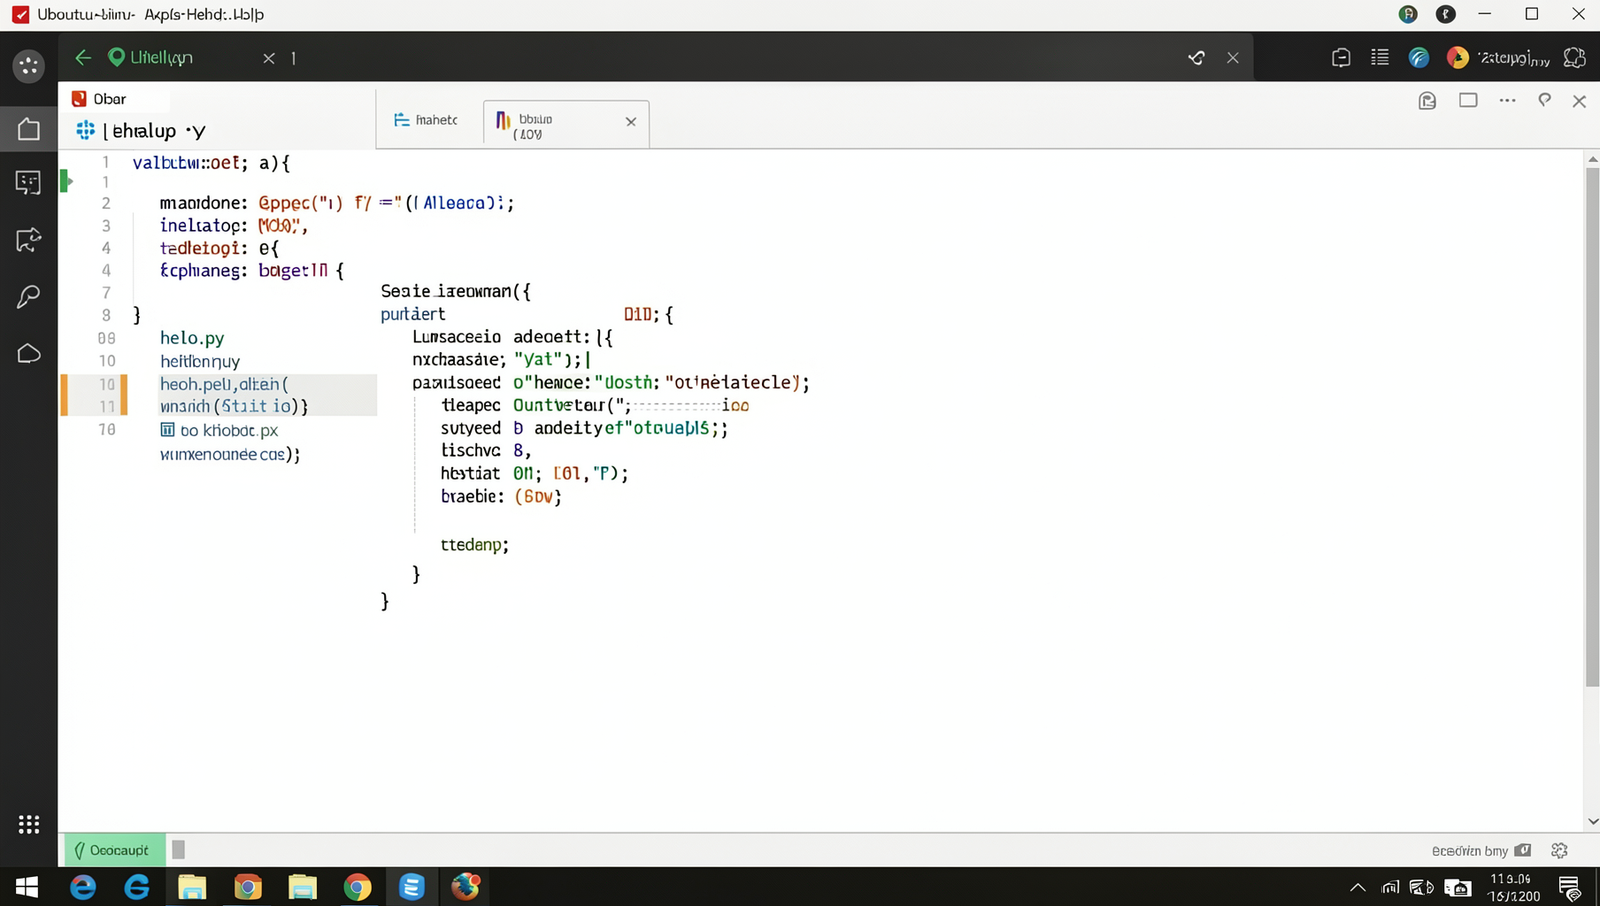Open the settings gear in status bar
Image resolution: width=1600 pixels, height=906 pixels.
click(1559, 851)
